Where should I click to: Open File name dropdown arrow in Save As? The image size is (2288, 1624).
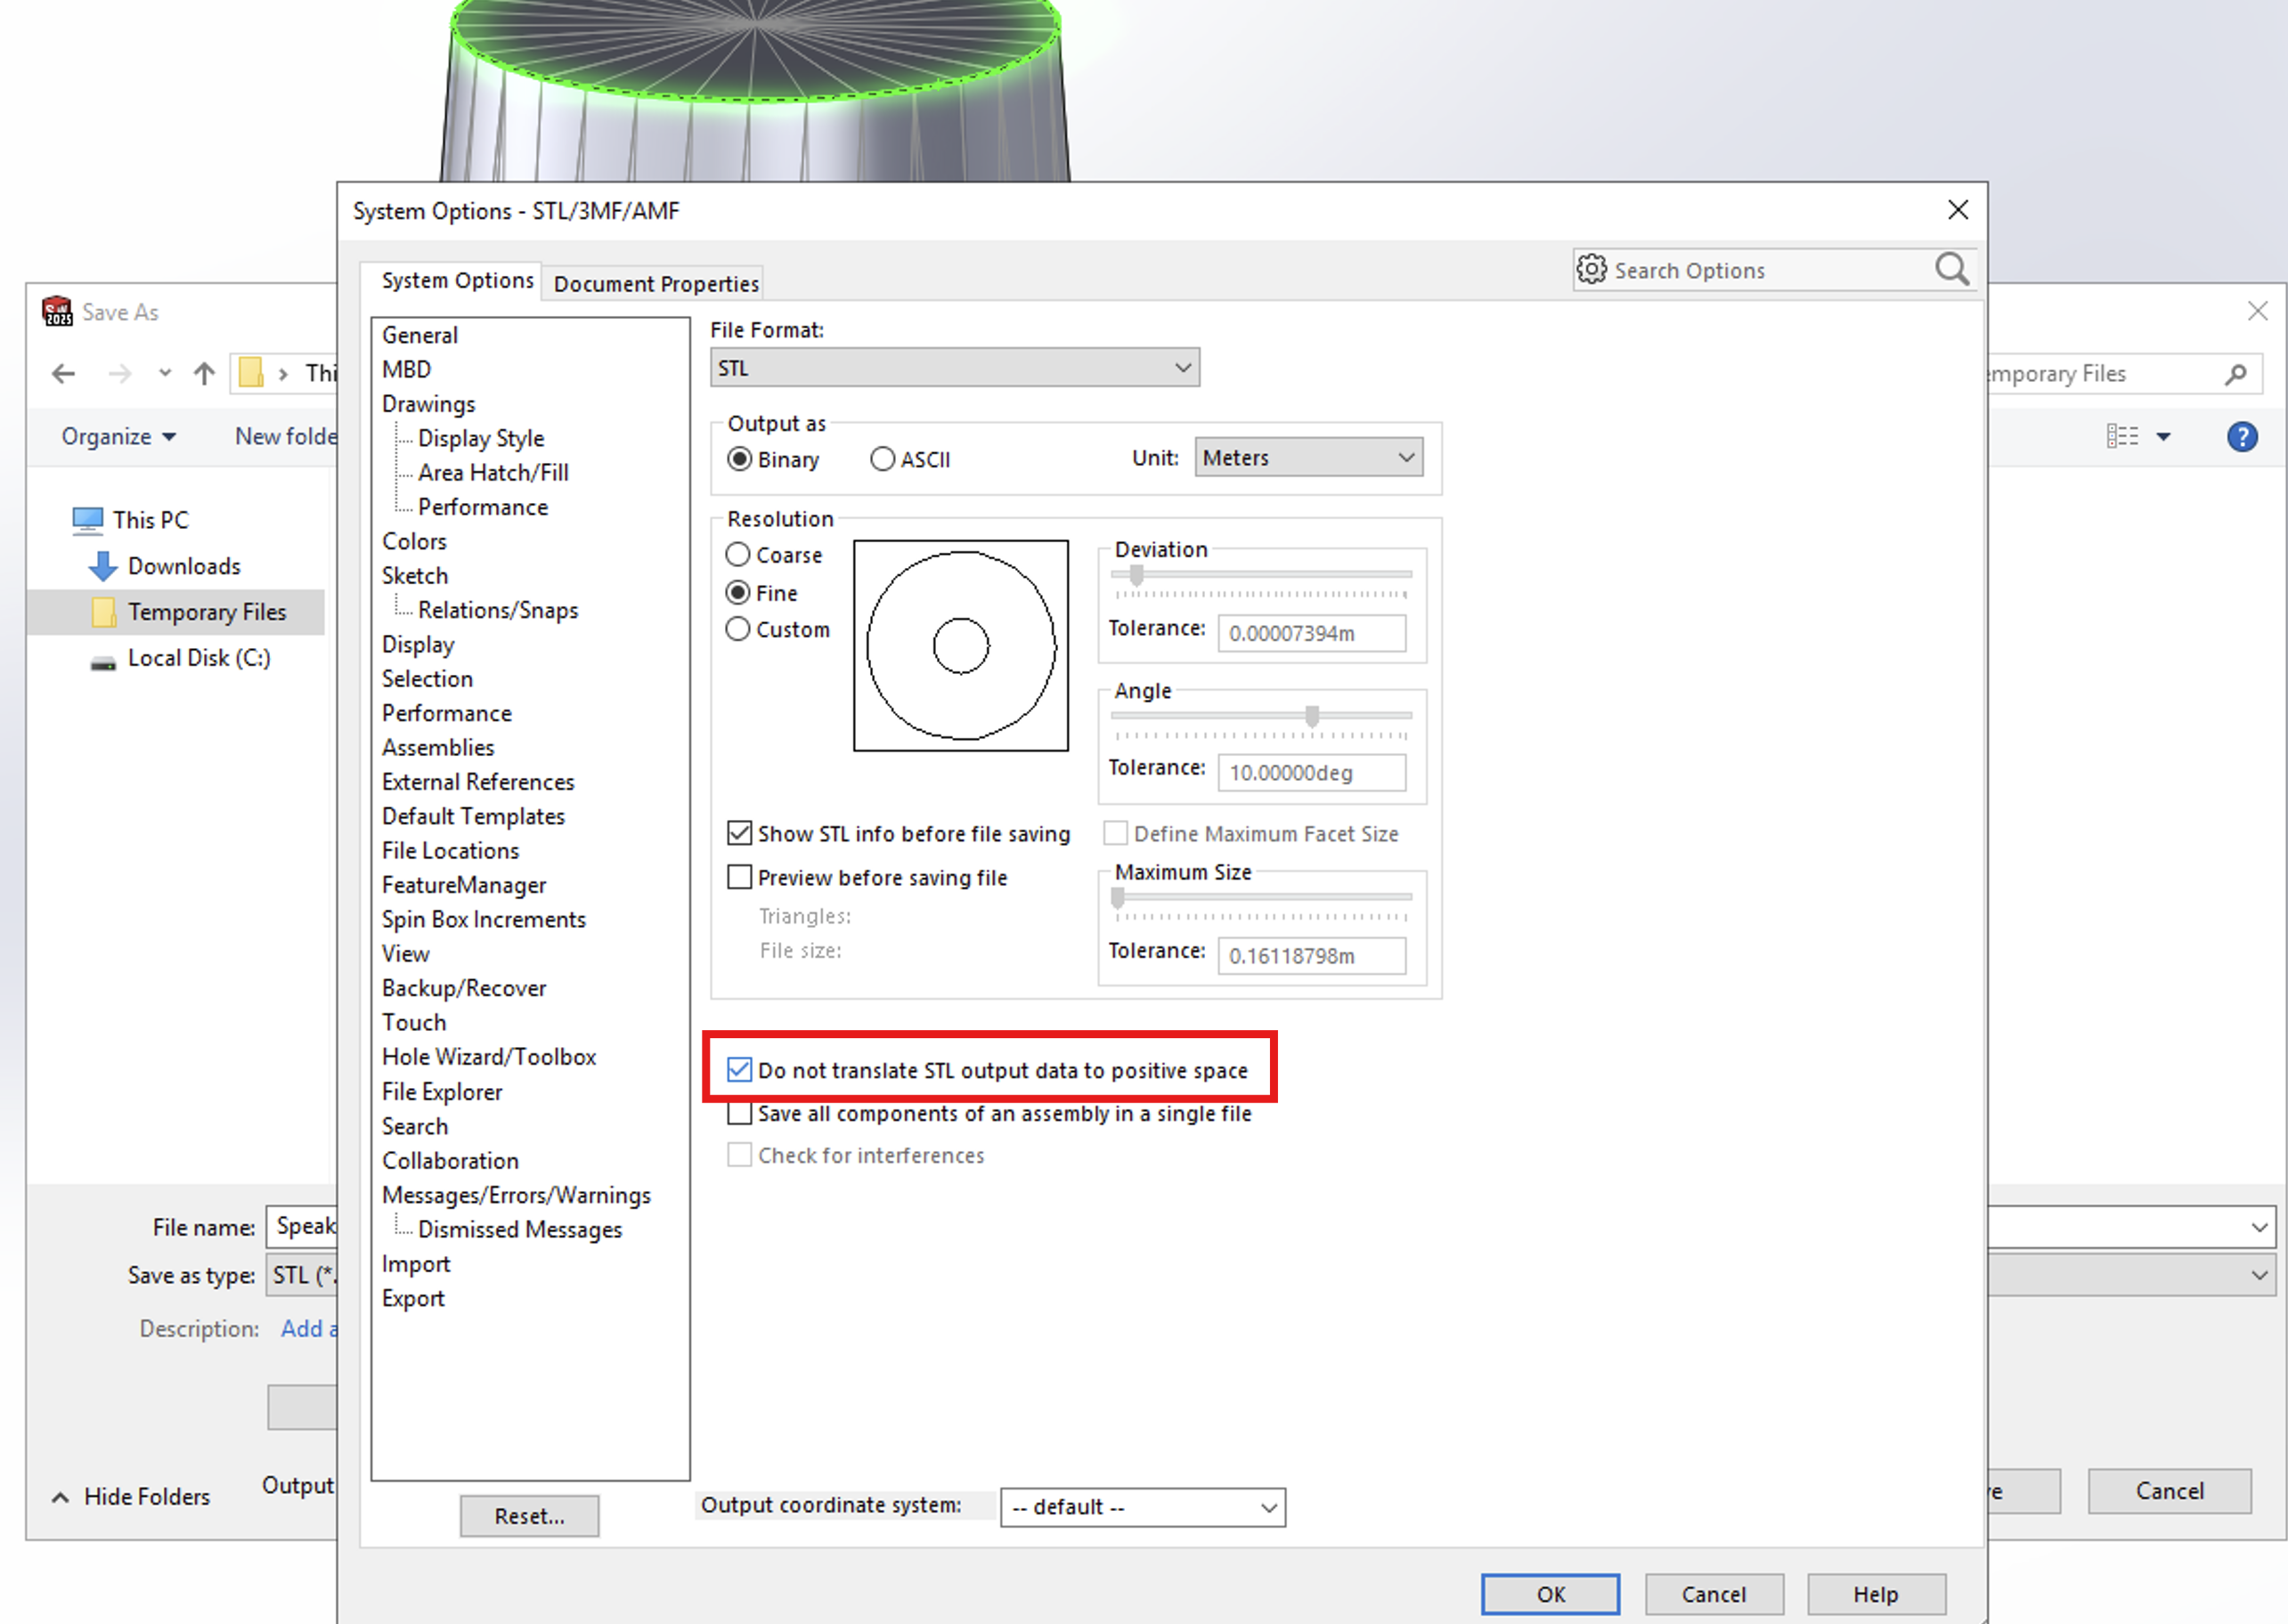2260,1228
